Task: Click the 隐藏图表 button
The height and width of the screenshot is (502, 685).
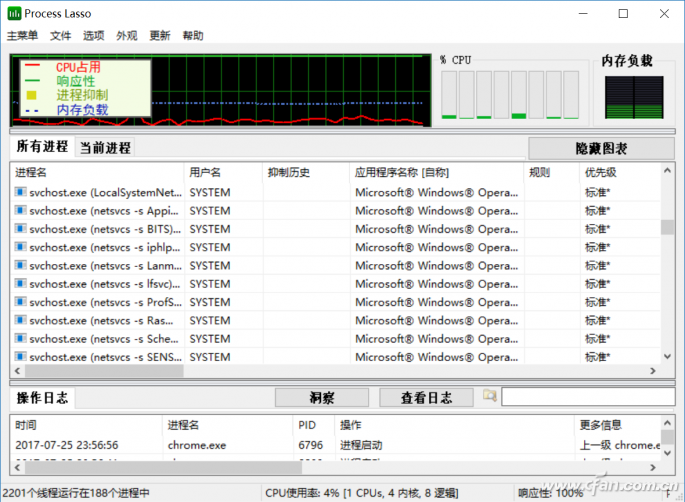Action: 601,149
